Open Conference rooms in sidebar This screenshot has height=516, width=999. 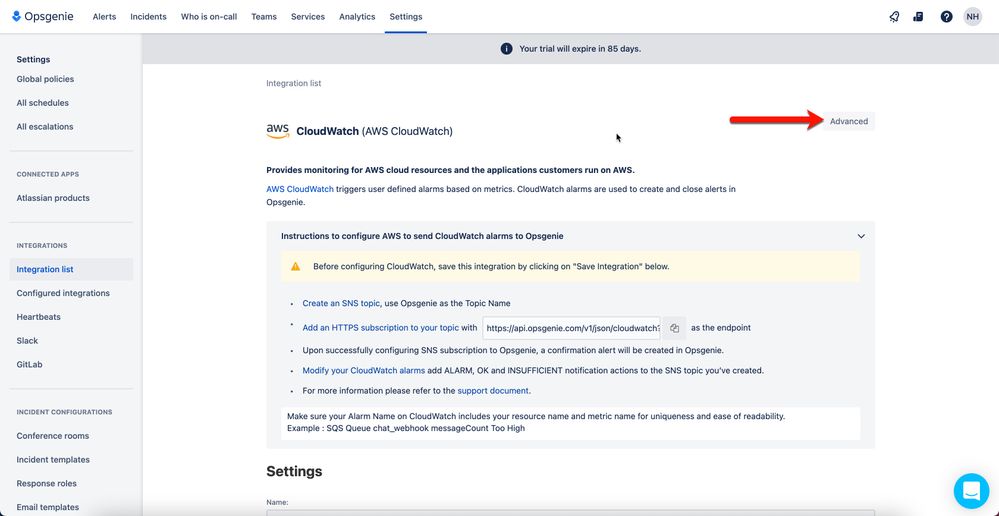click(x=53, y=436)
